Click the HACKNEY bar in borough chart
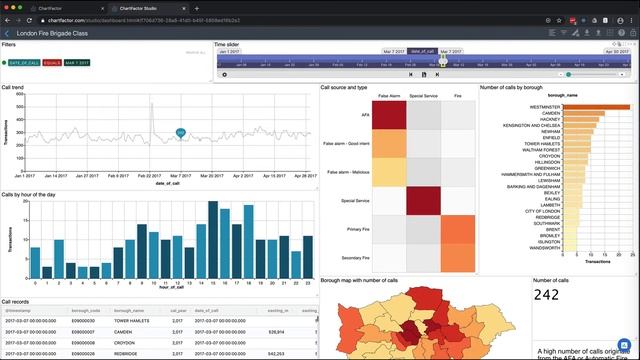Image resolution: width=640 pixels, height=360 pixels. 581,119
